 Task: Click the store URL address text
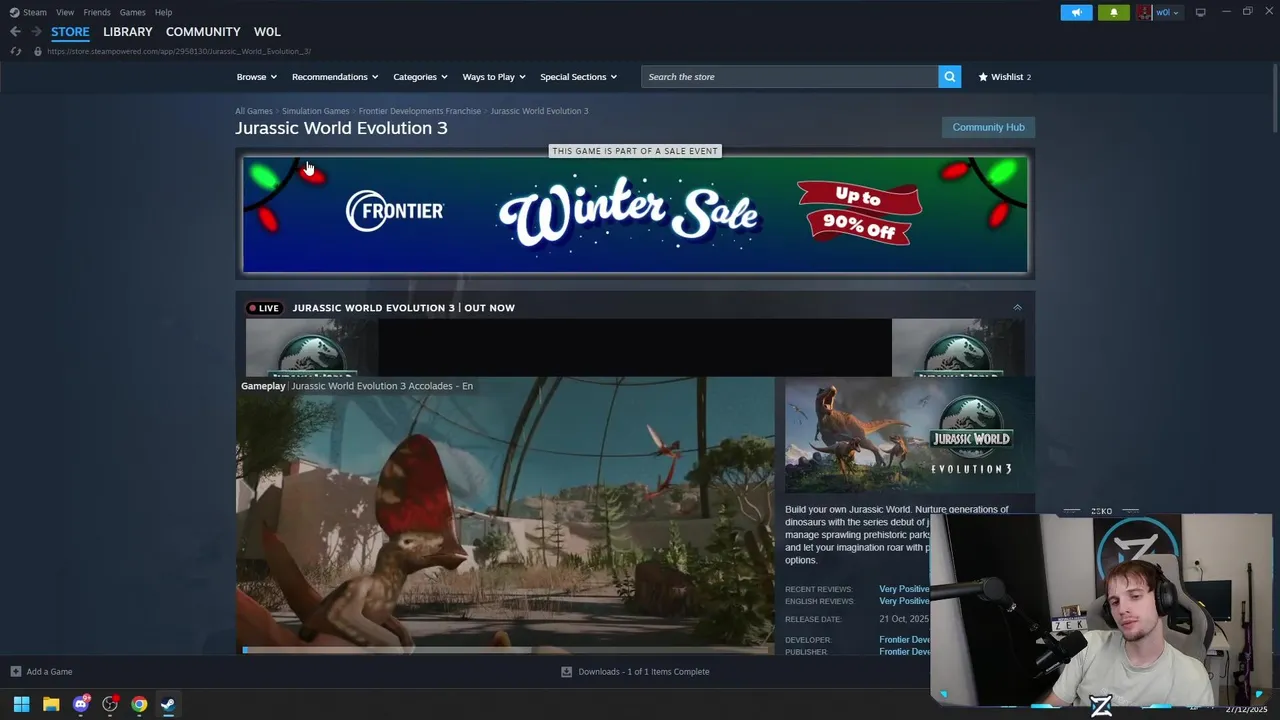click(179, 51)
